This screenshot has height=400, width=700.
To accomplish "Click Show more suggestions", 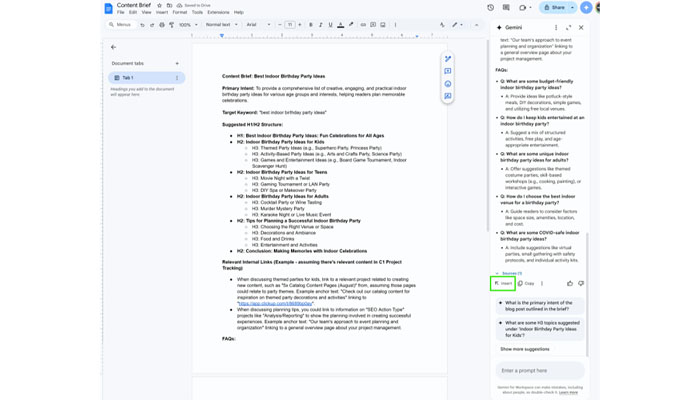I will (x=525, y=349).
